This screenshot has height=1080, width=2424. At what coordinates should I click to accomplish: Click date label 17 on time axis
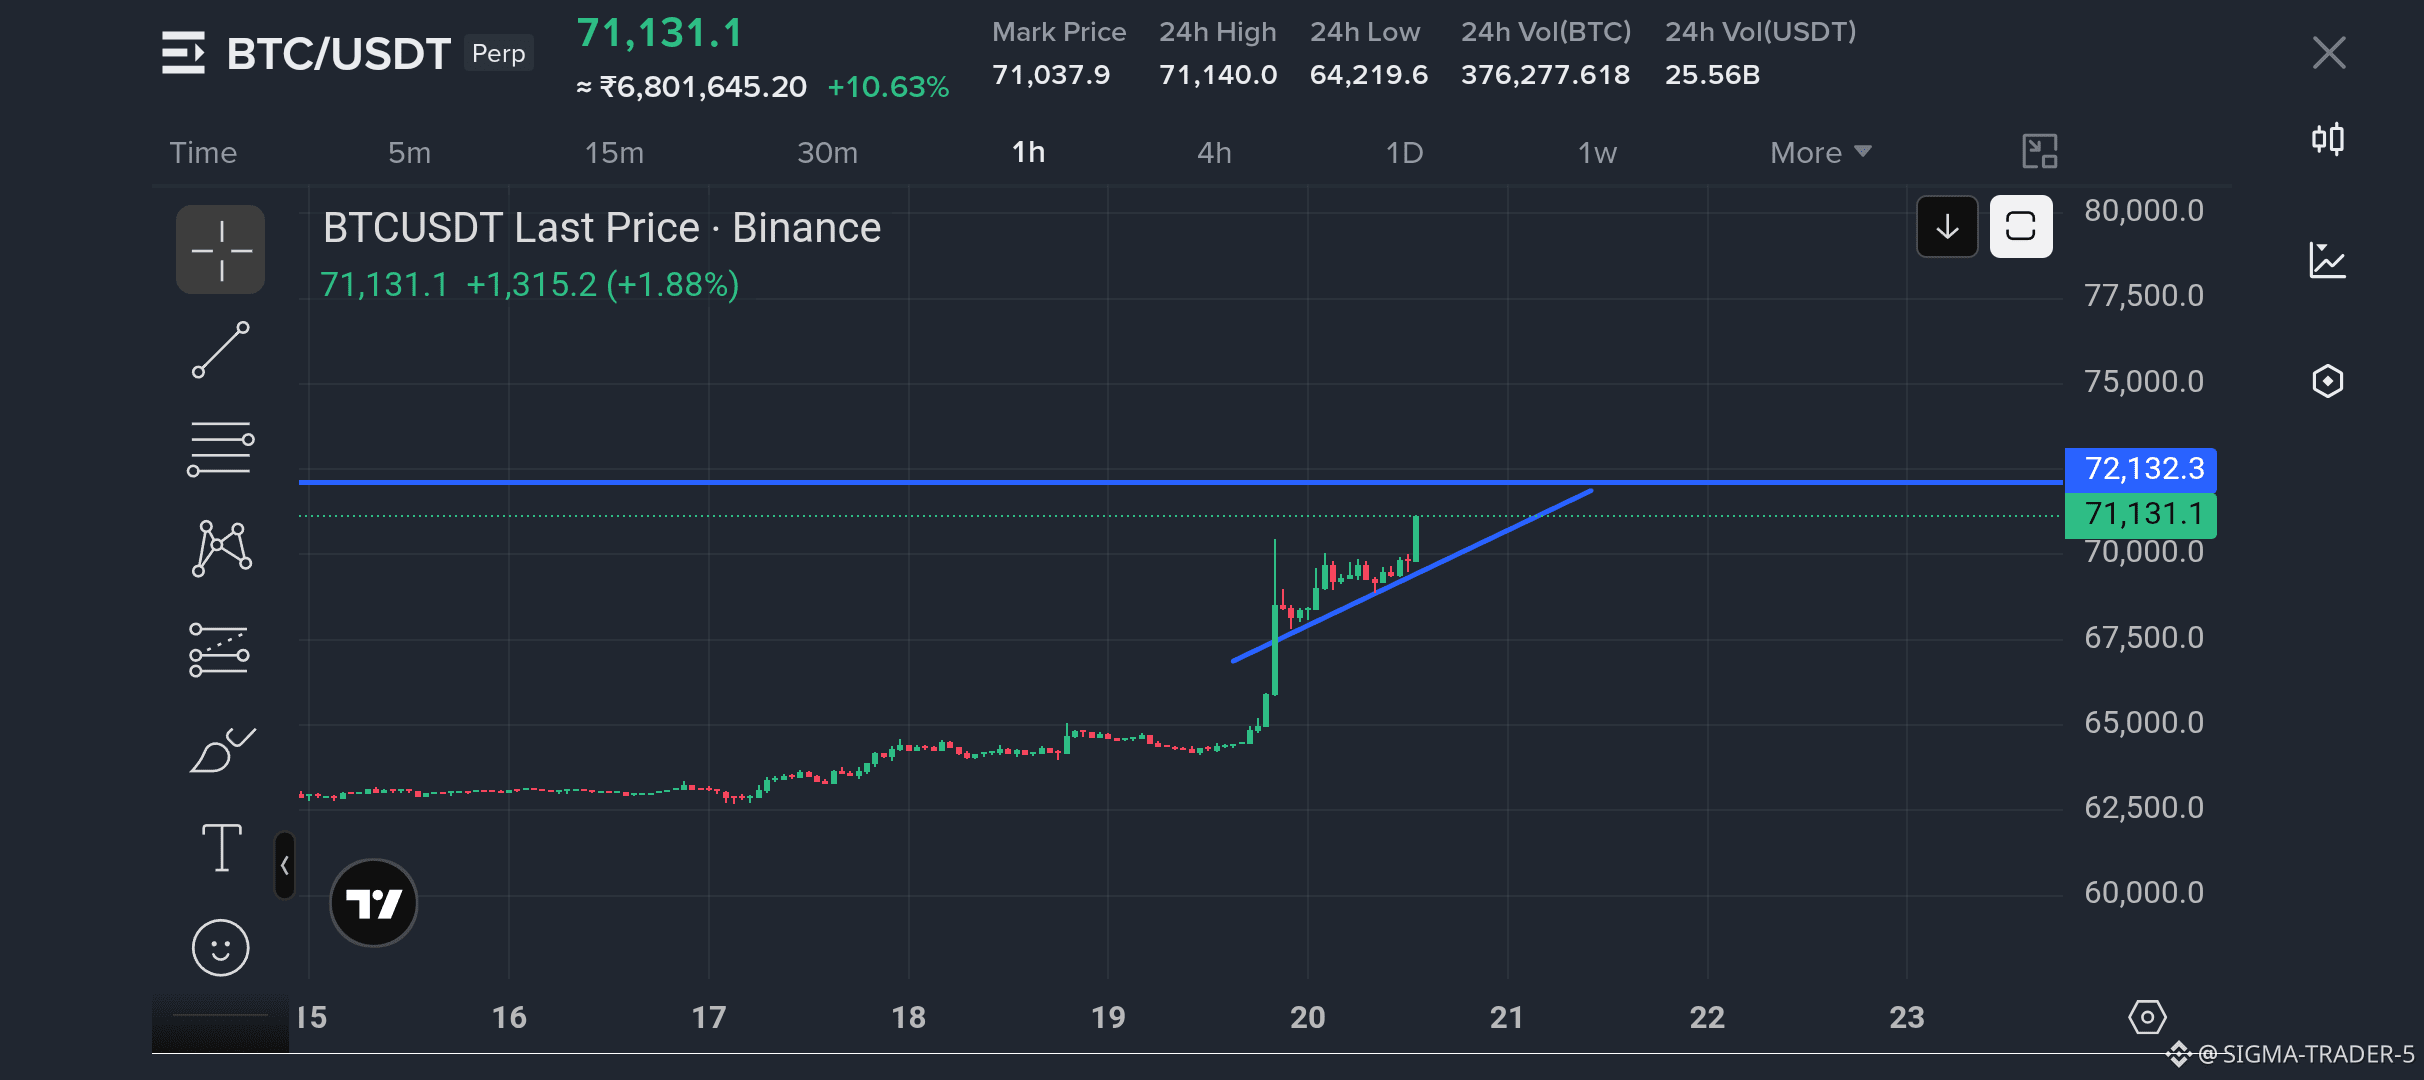709,1018
